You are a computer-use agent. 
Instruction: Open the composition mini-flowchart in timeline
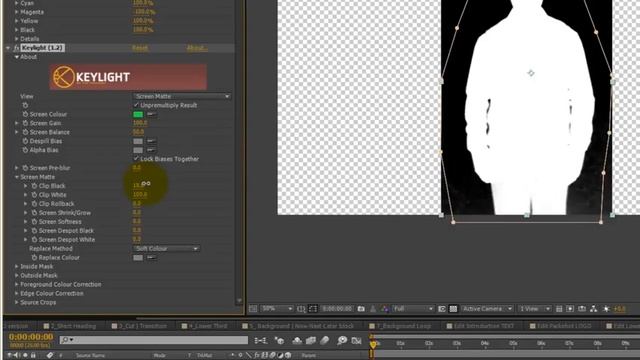point(260,340)
